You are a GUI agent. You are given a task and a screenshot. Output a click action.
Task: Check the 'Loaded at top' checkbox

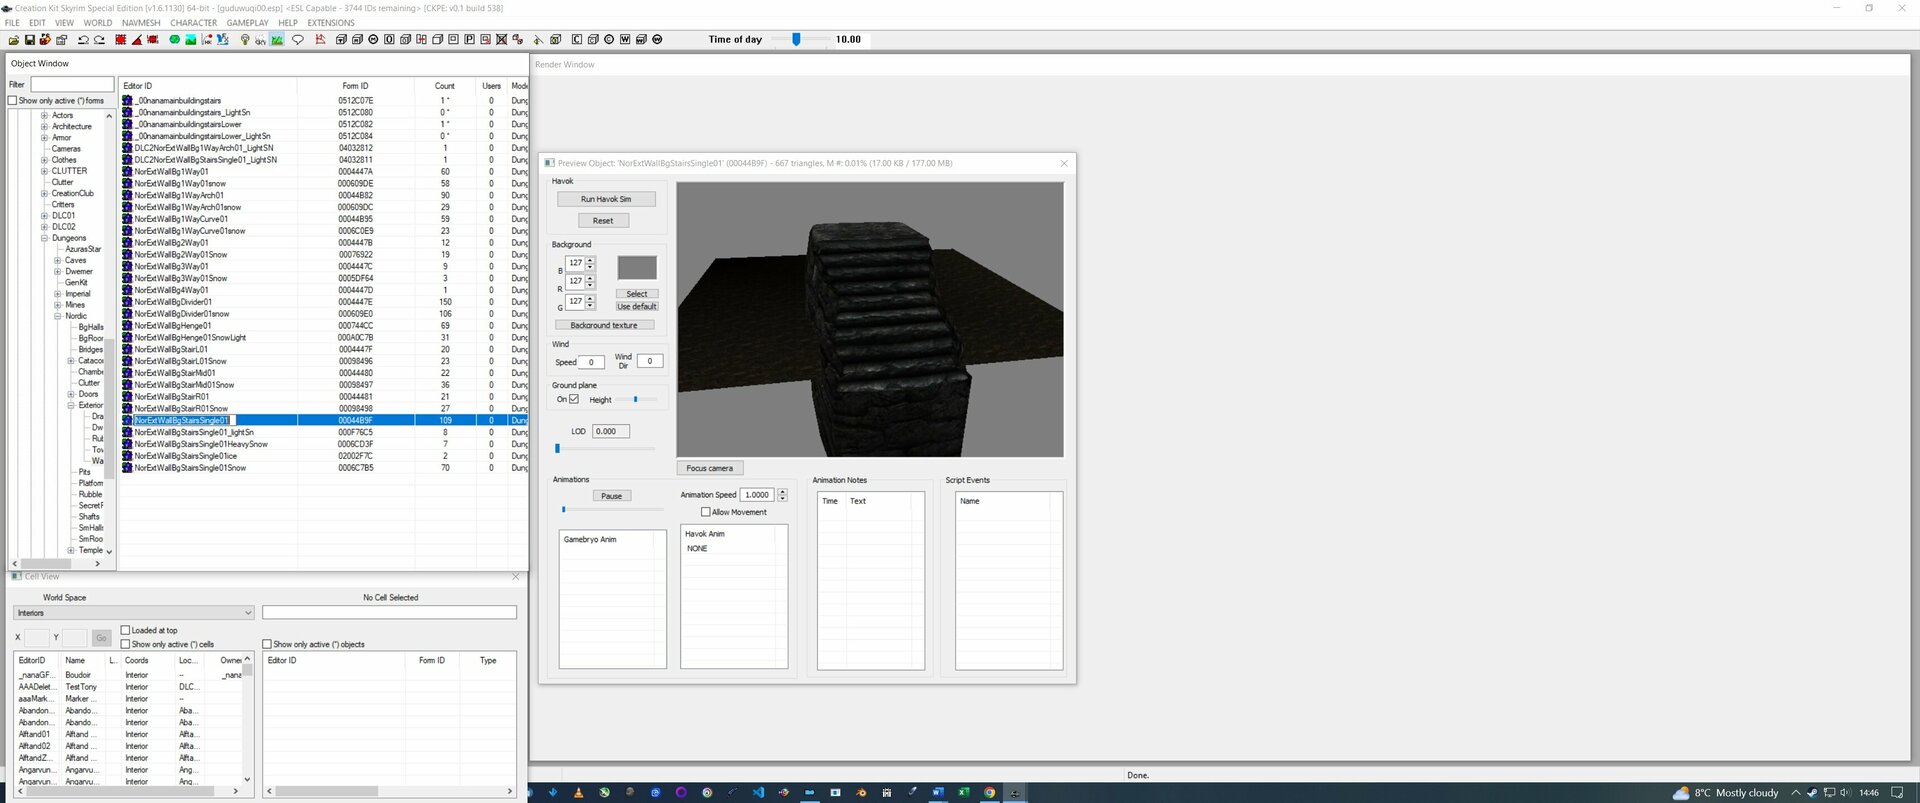click(x=126, y=630)
